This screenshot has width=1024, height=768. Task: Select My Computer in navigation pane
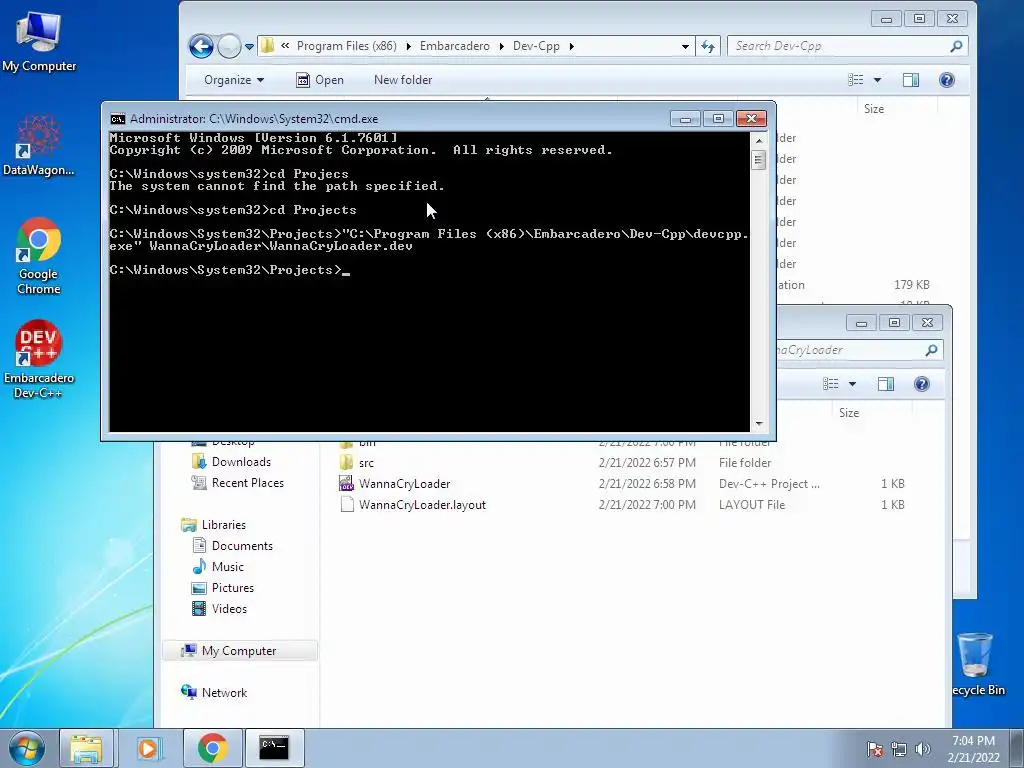[x=239, y=651]
